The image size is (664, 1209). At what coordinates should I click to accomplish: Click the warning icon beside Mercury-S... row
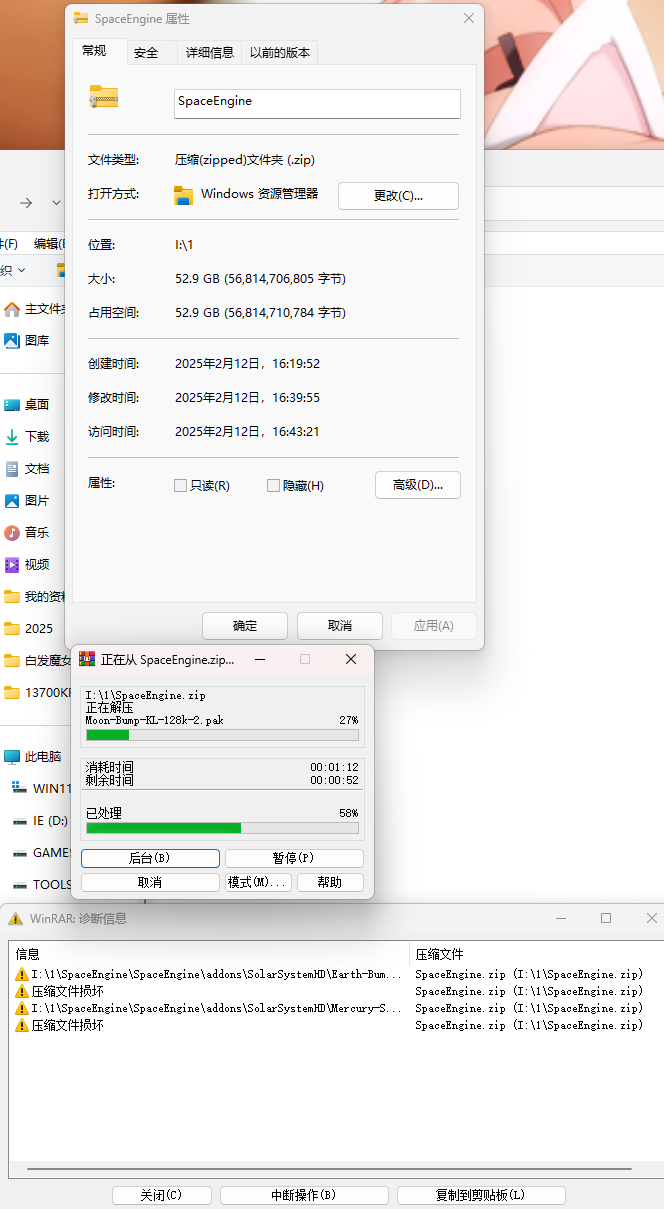coord(21,1008)
